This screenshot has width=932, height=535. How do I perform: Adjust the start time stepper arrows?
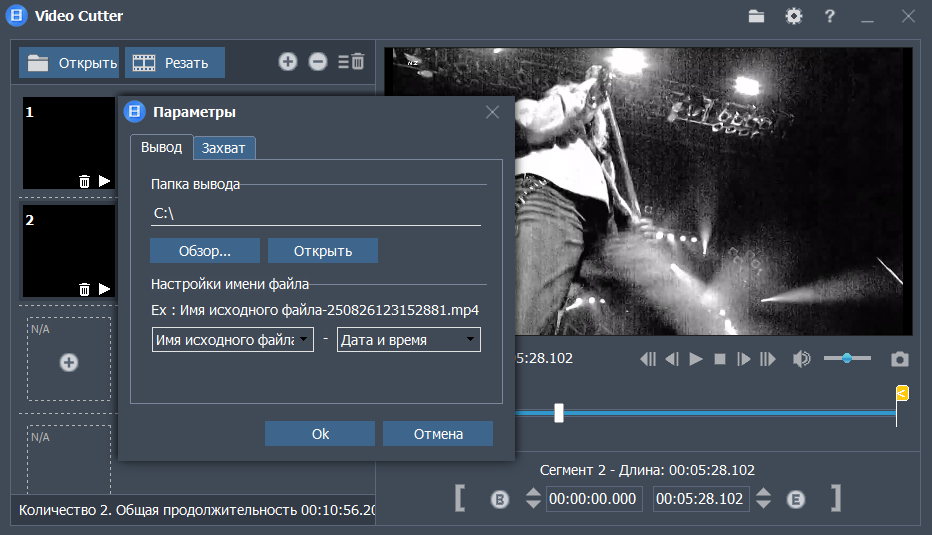[533, 498]
